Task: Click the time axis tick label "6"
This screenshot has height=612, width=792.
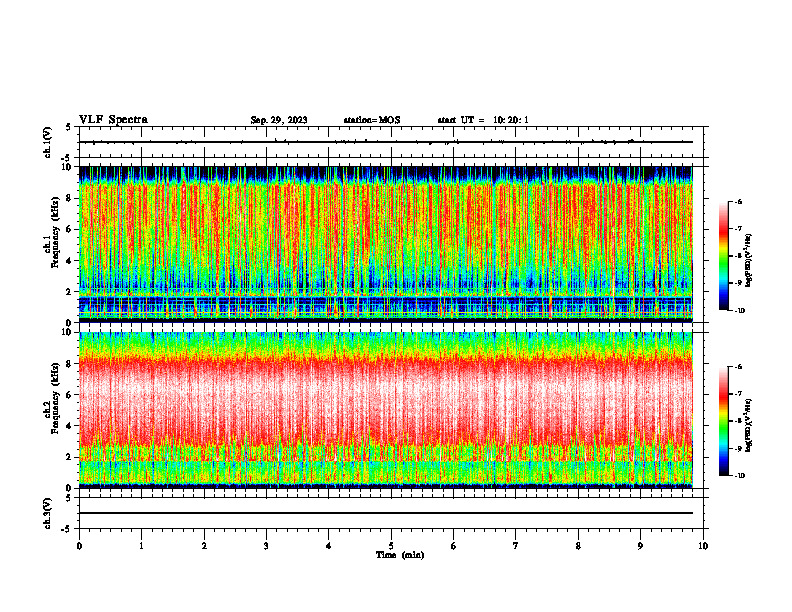Action: [x=454, y=546]
